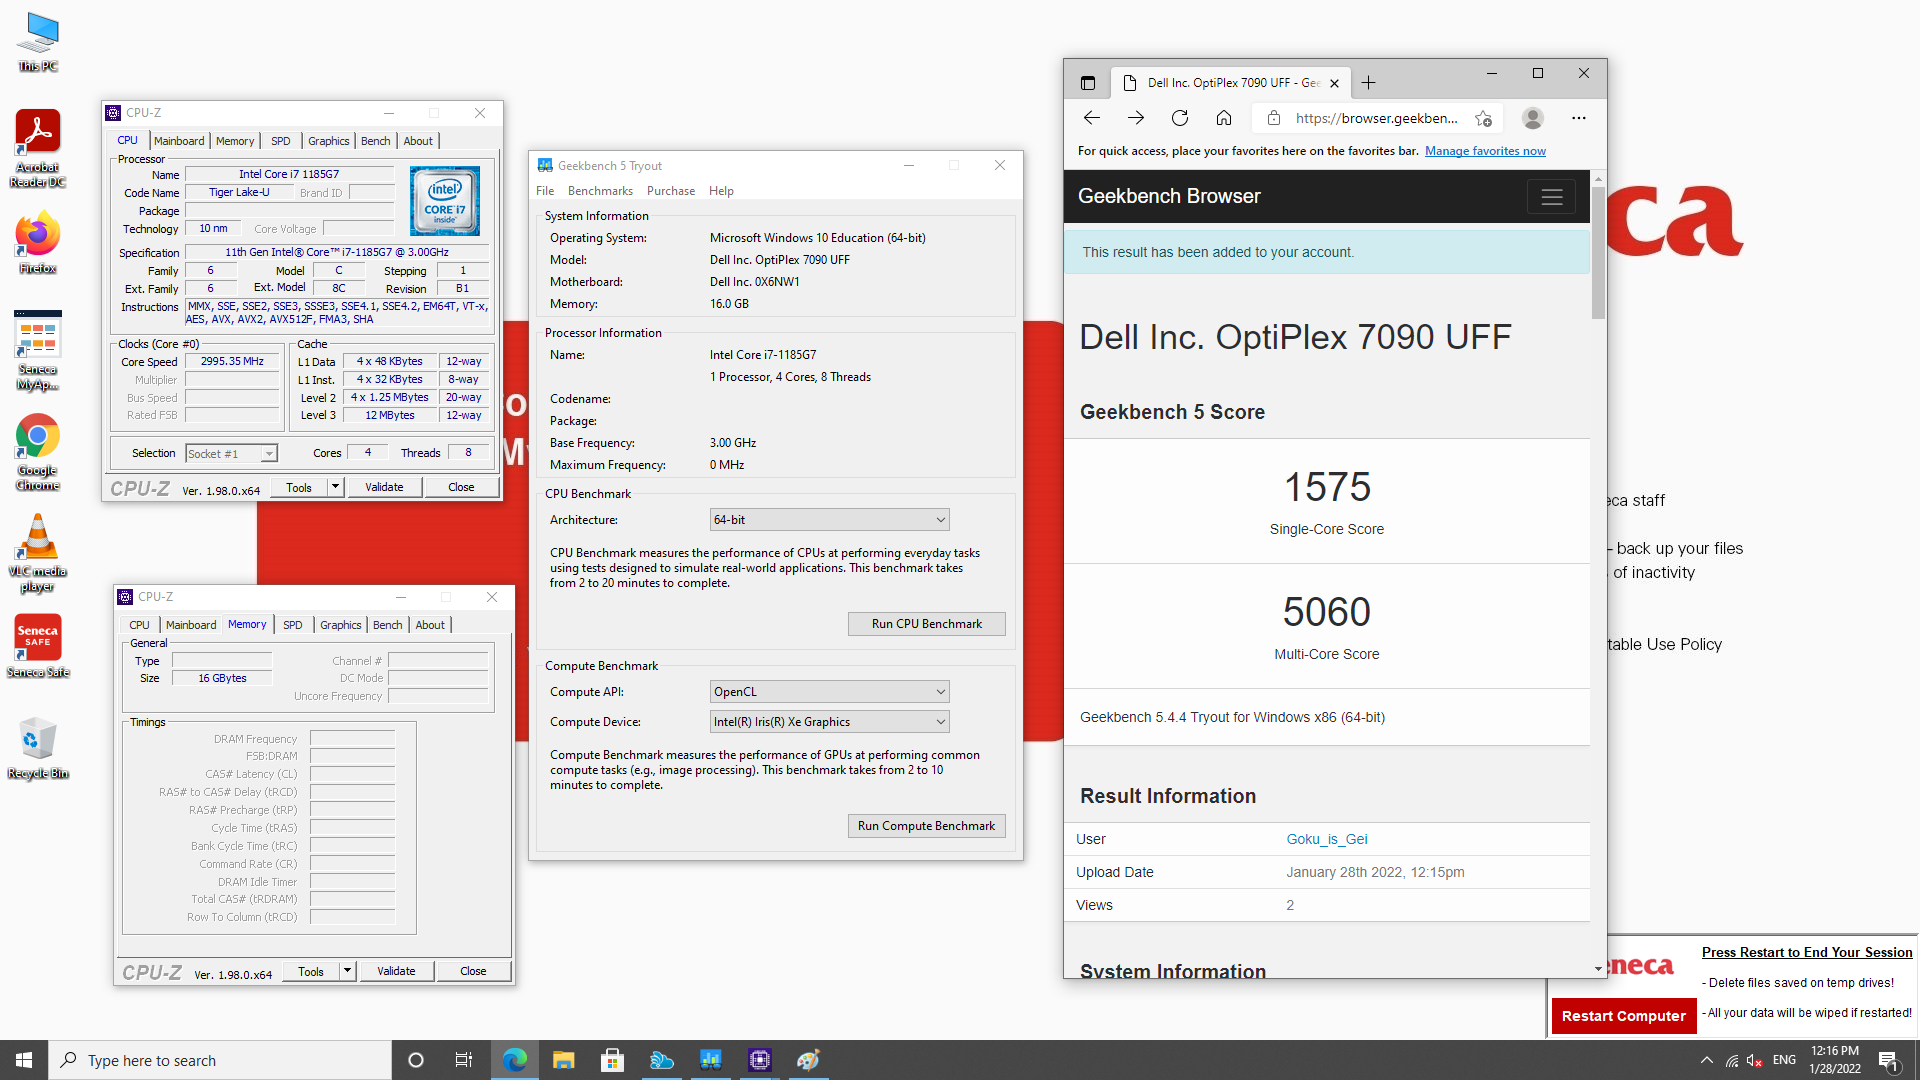1920x1080 pixels.
Task: Open network icon in system tray
Action: 1731,1060
